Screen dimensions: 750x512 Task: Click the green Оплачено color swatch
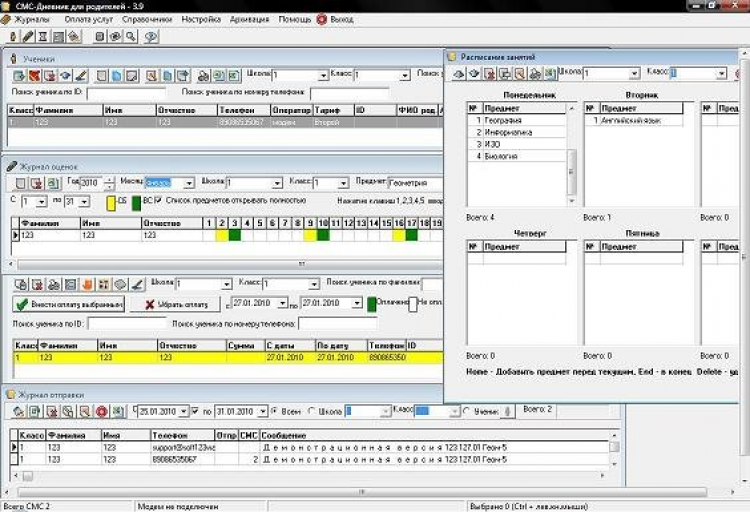[372, 304]
